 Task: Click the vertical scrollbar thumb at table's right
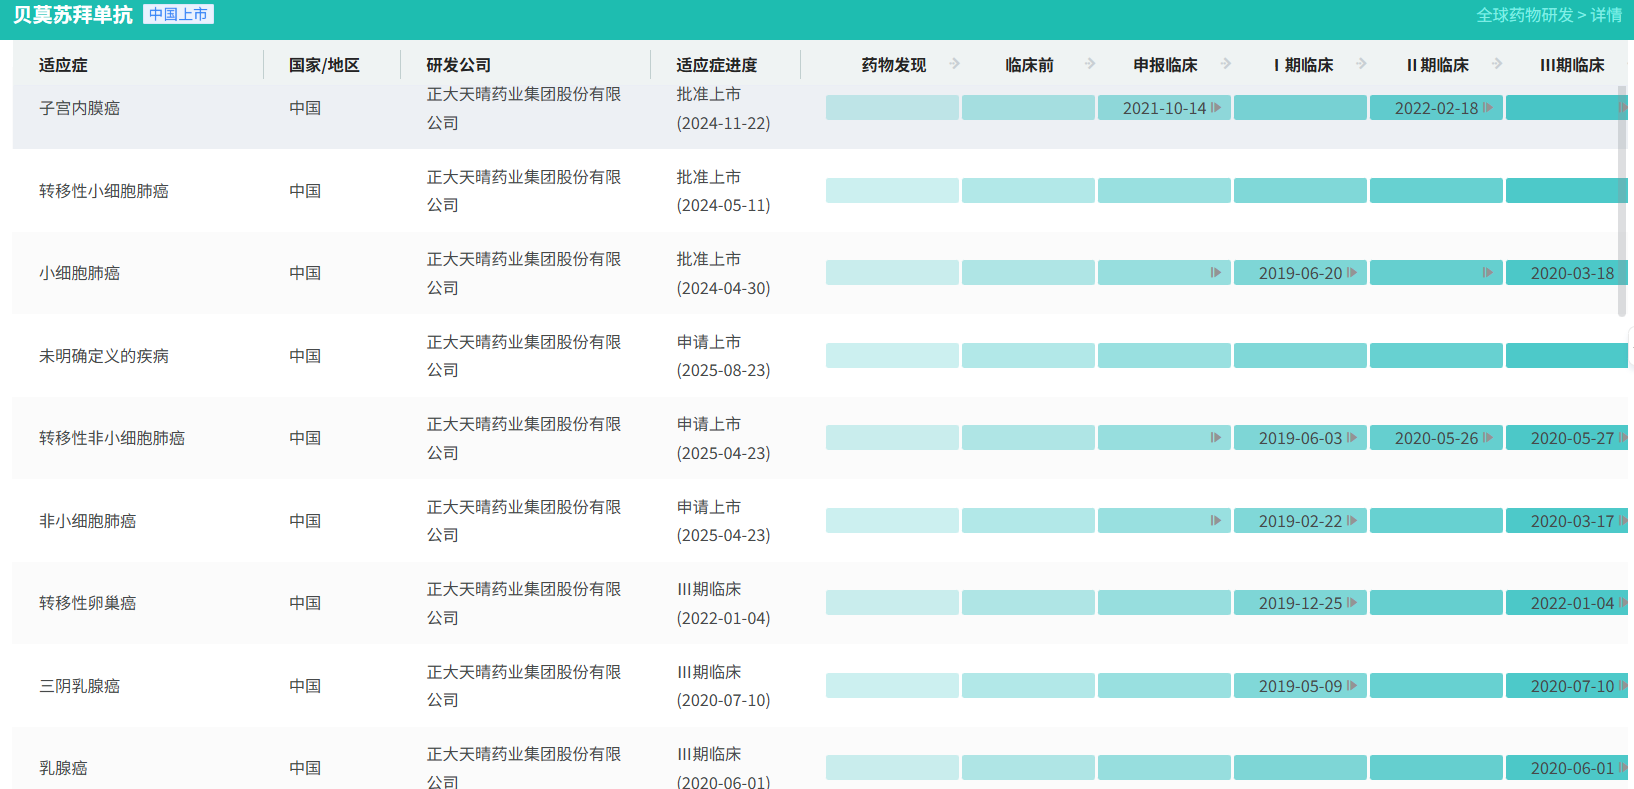tap(1622, 200)
